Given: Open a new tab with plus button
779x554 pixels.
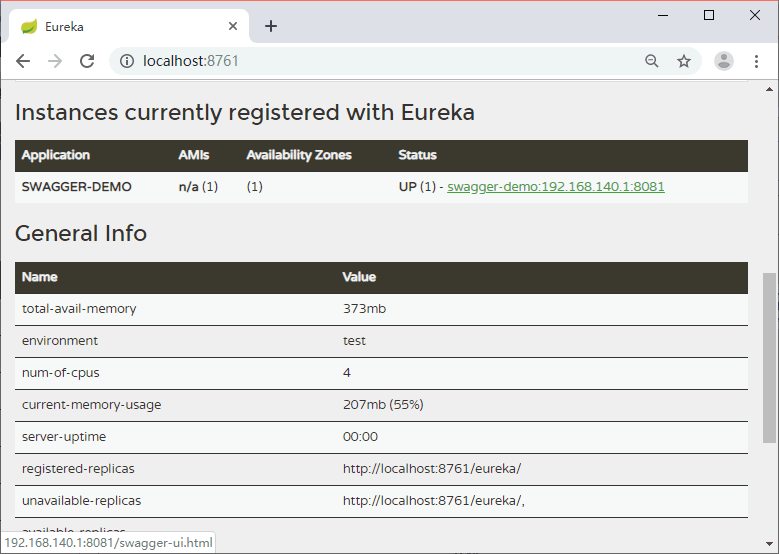Looking at the screenshot, I should pyautogui.click(x=271, y=26).
